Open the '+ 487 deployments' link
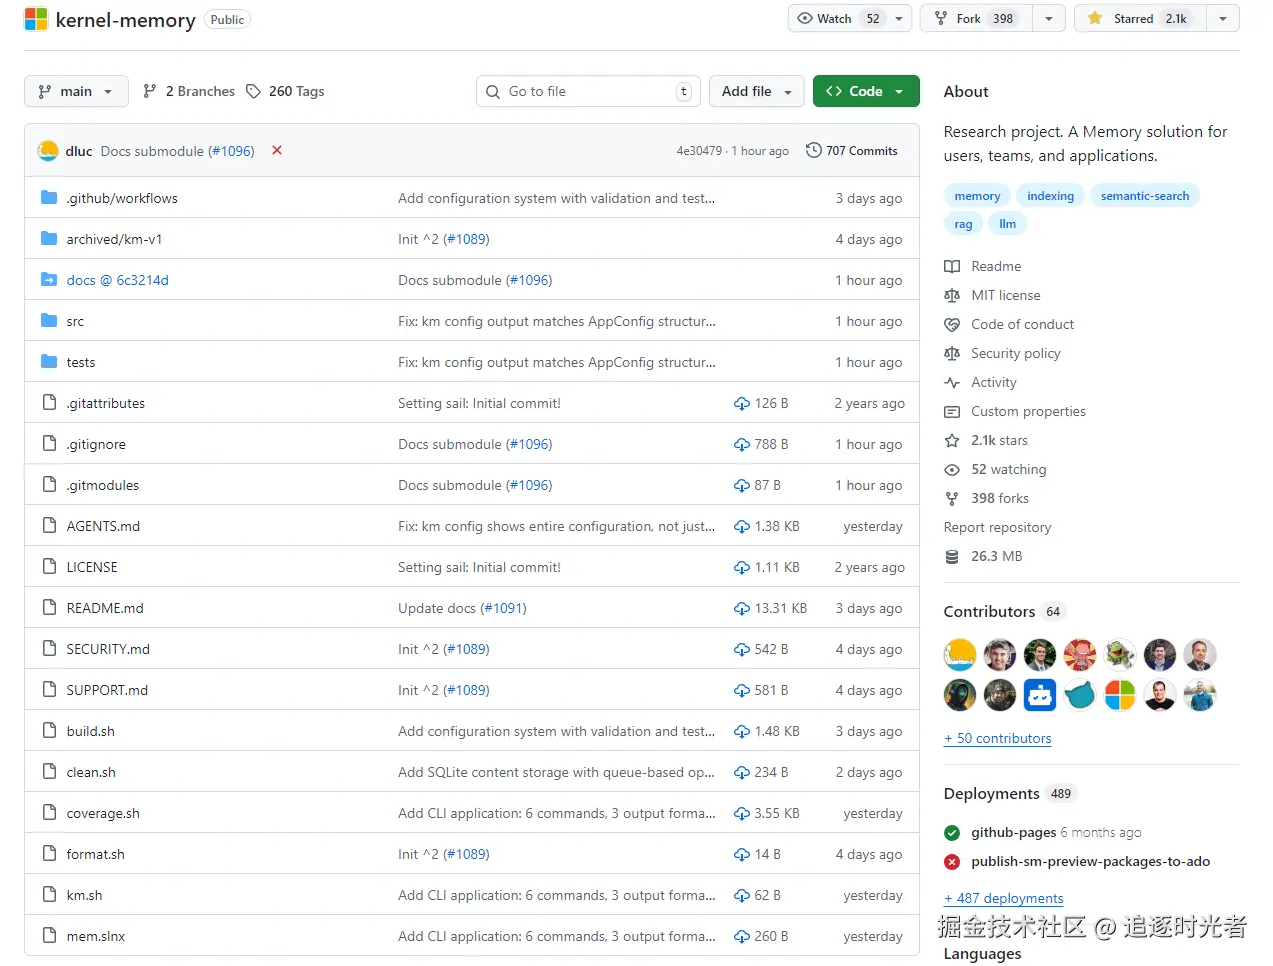Viewport: 1273px width, 966px height. click(x=1003, y=898)
